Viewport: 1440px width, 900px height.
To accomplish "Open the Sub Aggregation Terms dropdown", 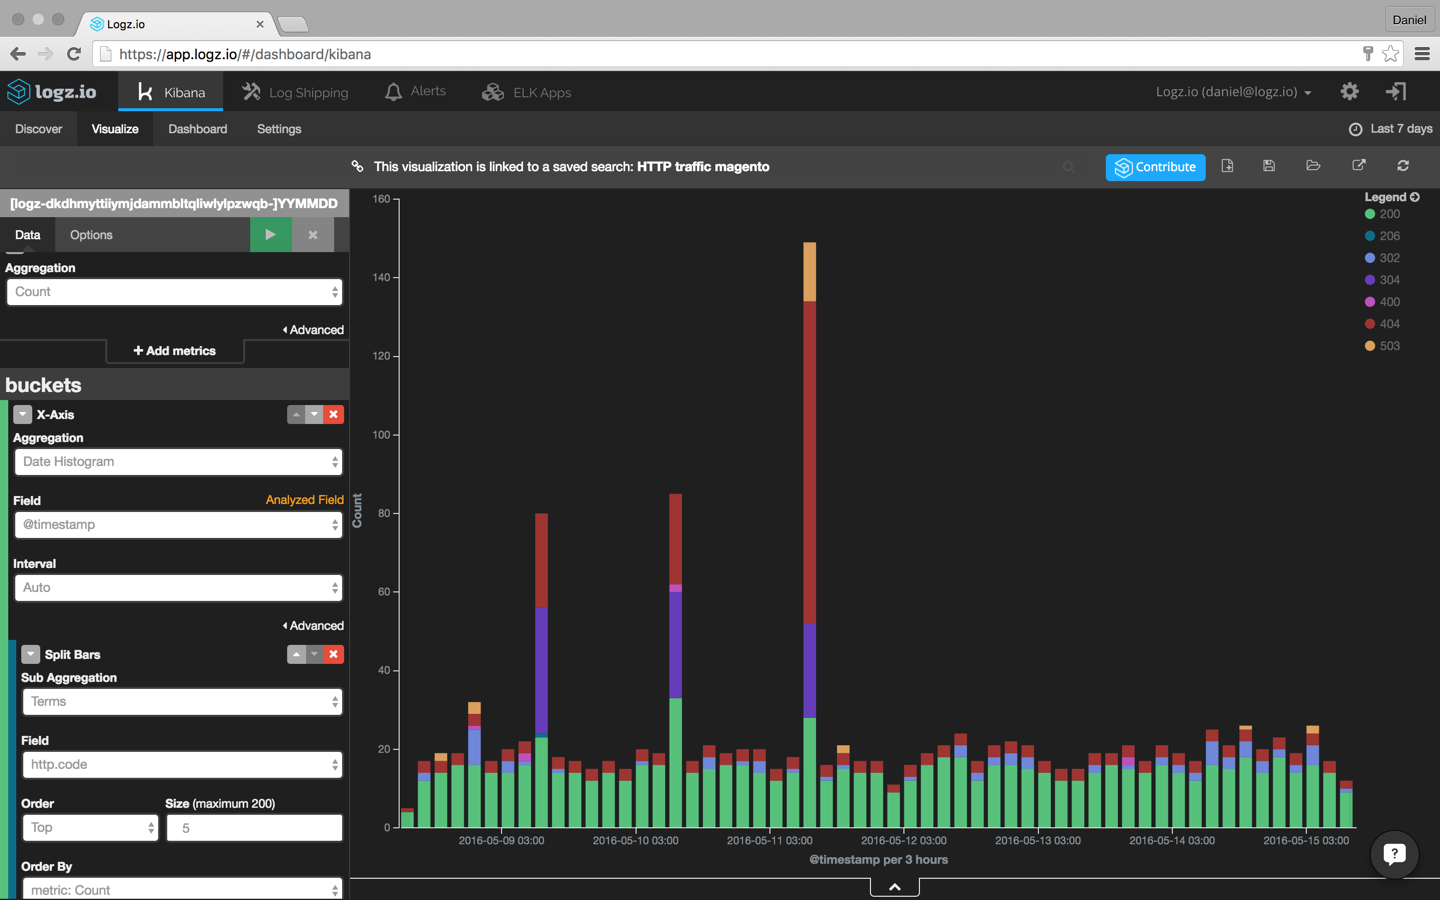I will click(182, 701).
